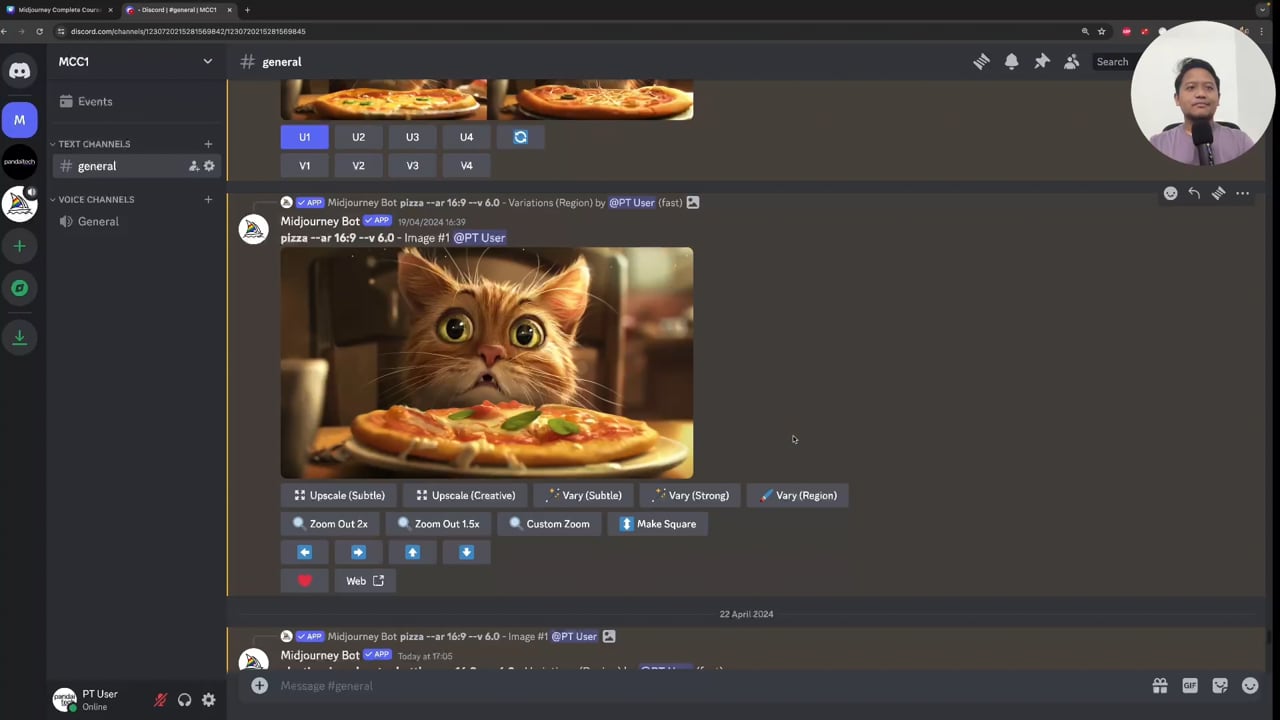Open the GIF picker

pyautogui.click(x=1190, y=685)
